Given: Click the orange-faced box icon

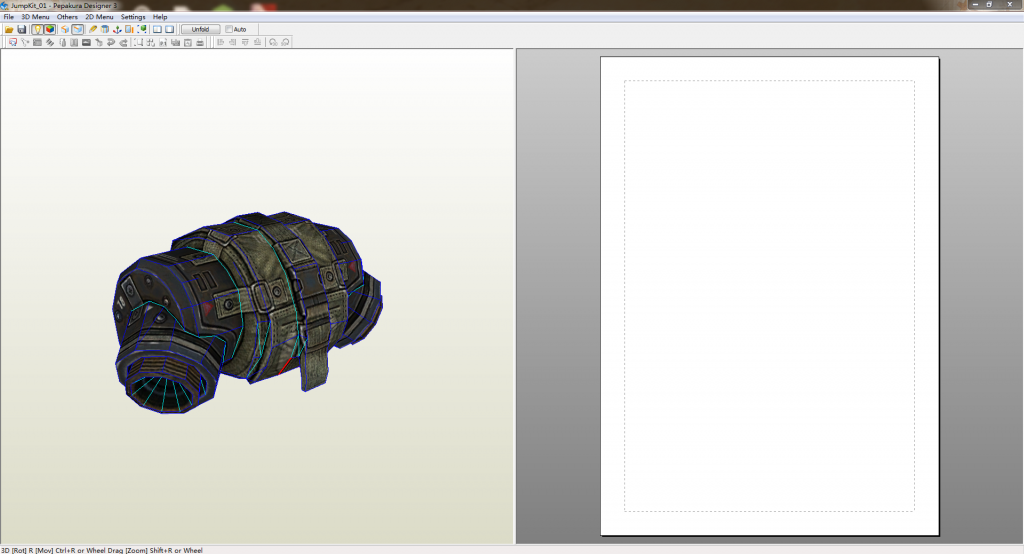Looking at the screenshot, I should click(x=65, y=29).
